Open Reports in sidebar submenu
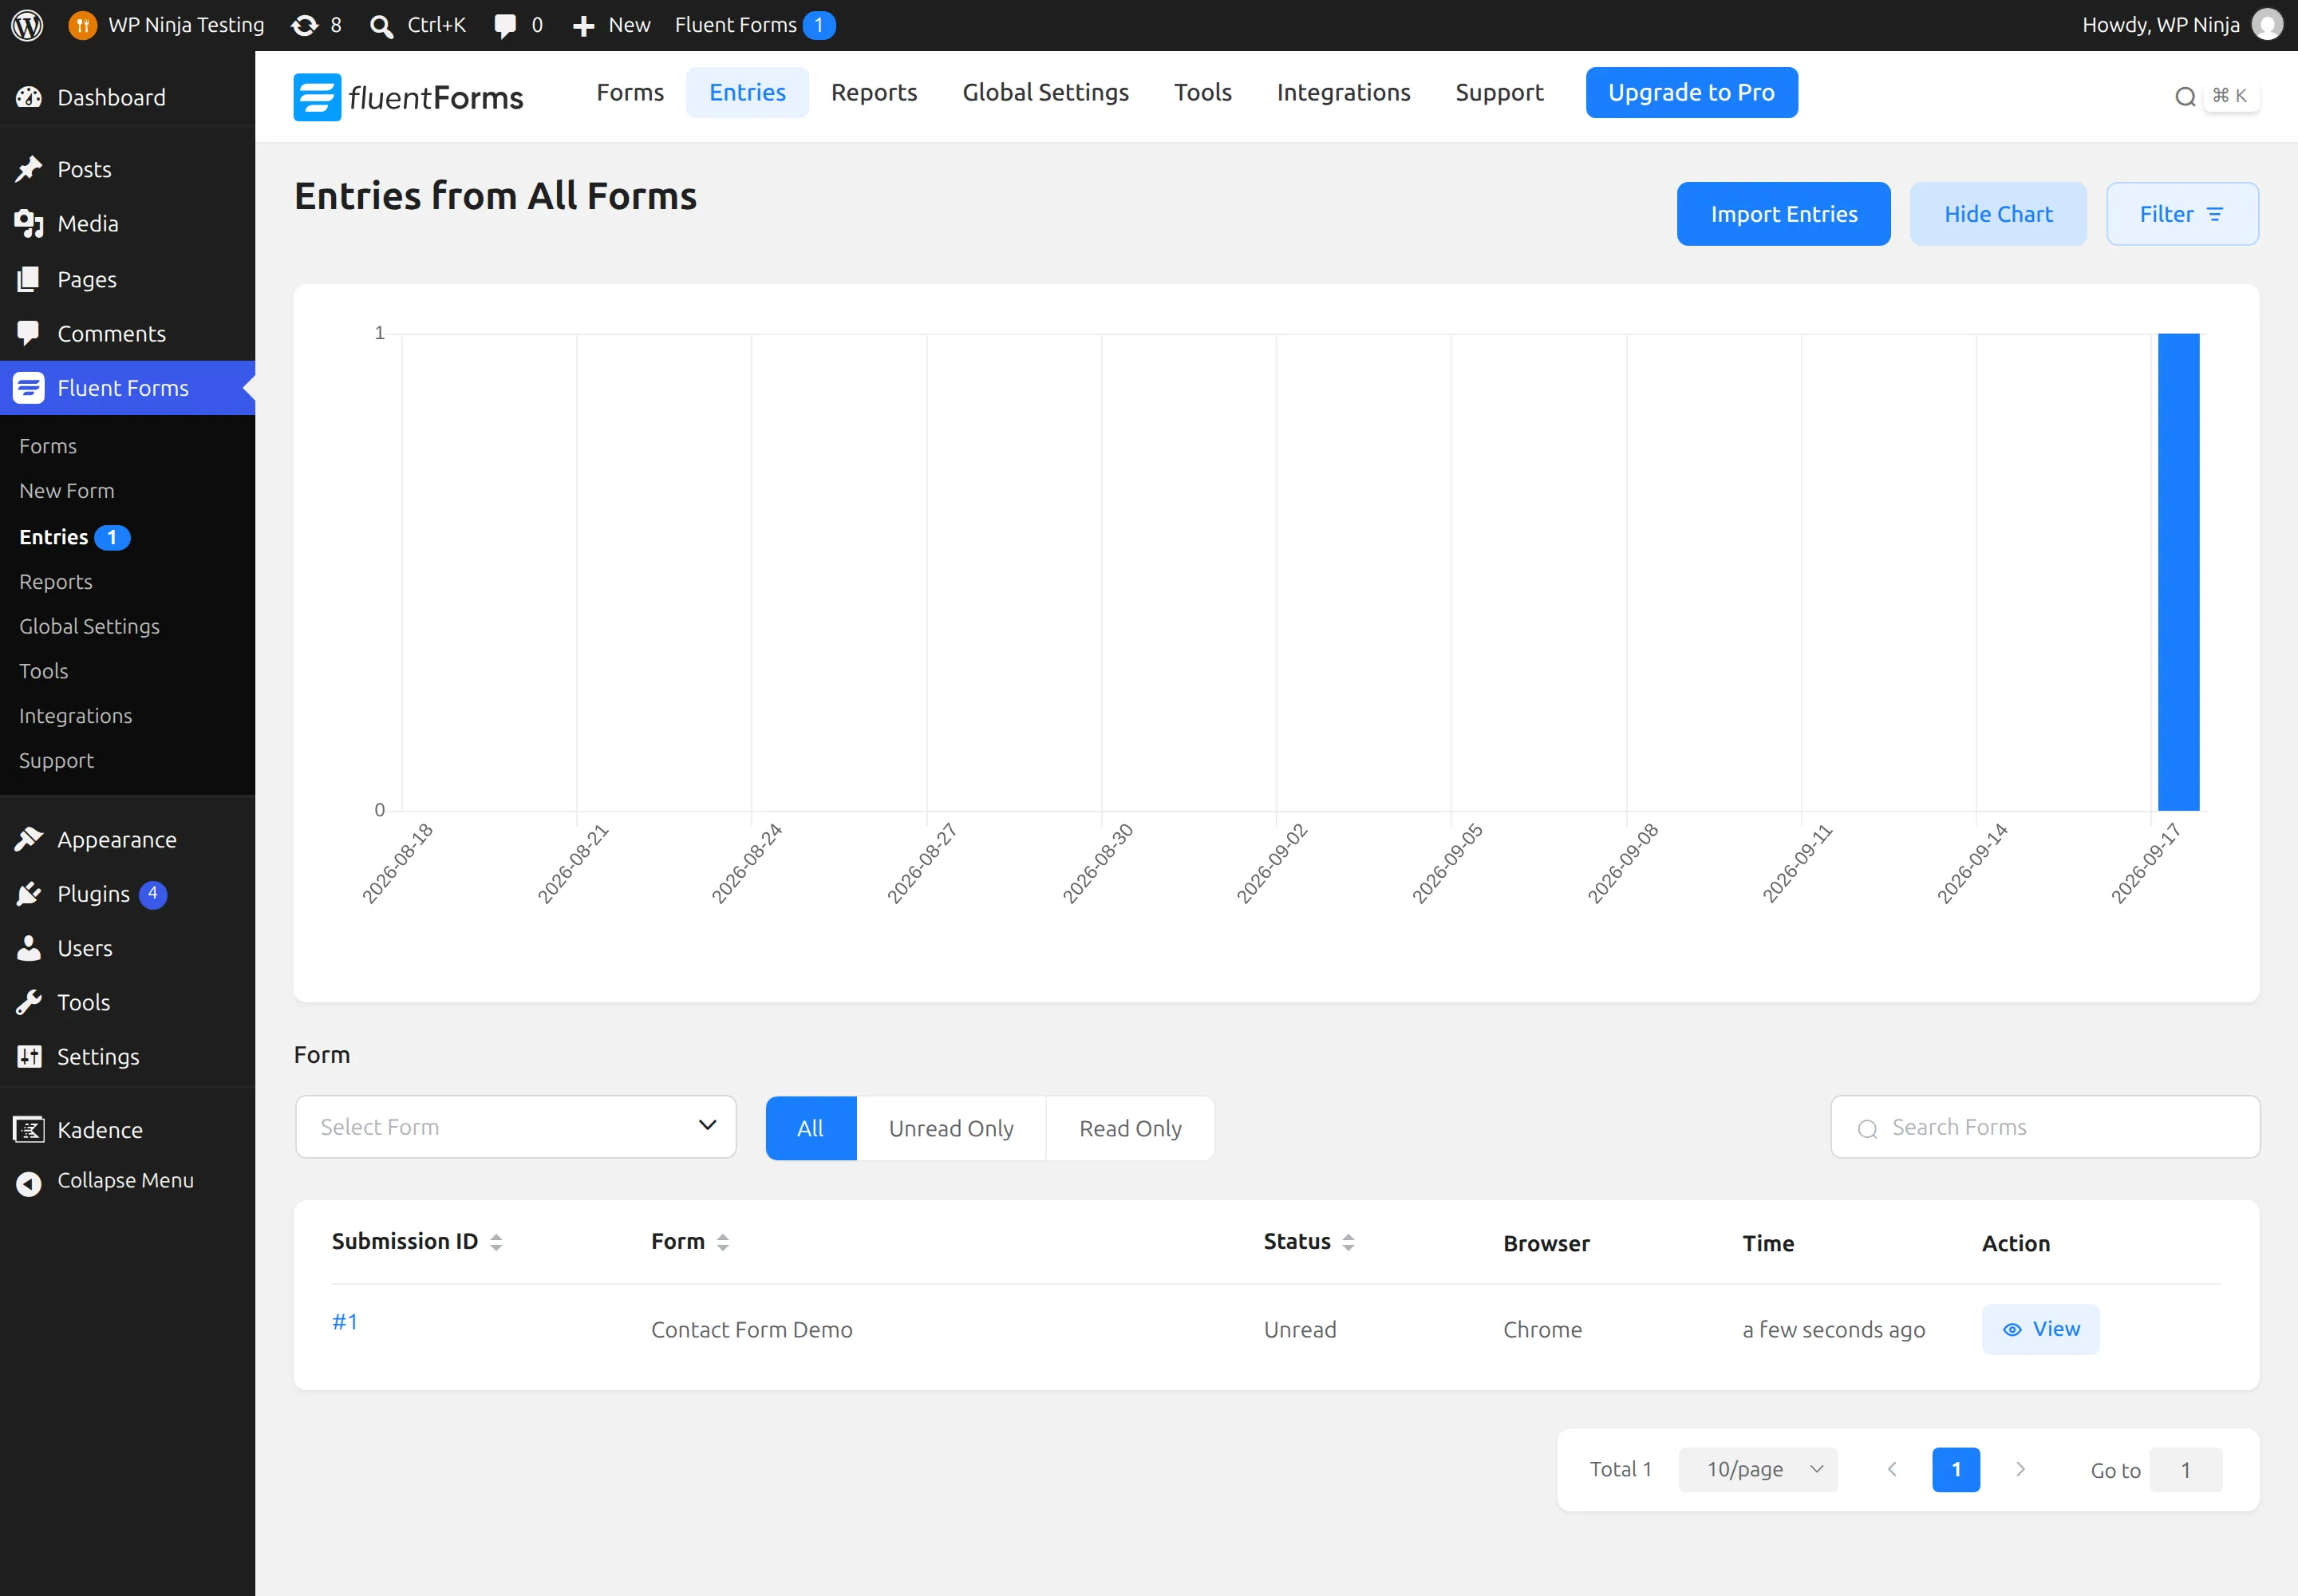Viewport: 2298px width, 1596px height. 56,582
